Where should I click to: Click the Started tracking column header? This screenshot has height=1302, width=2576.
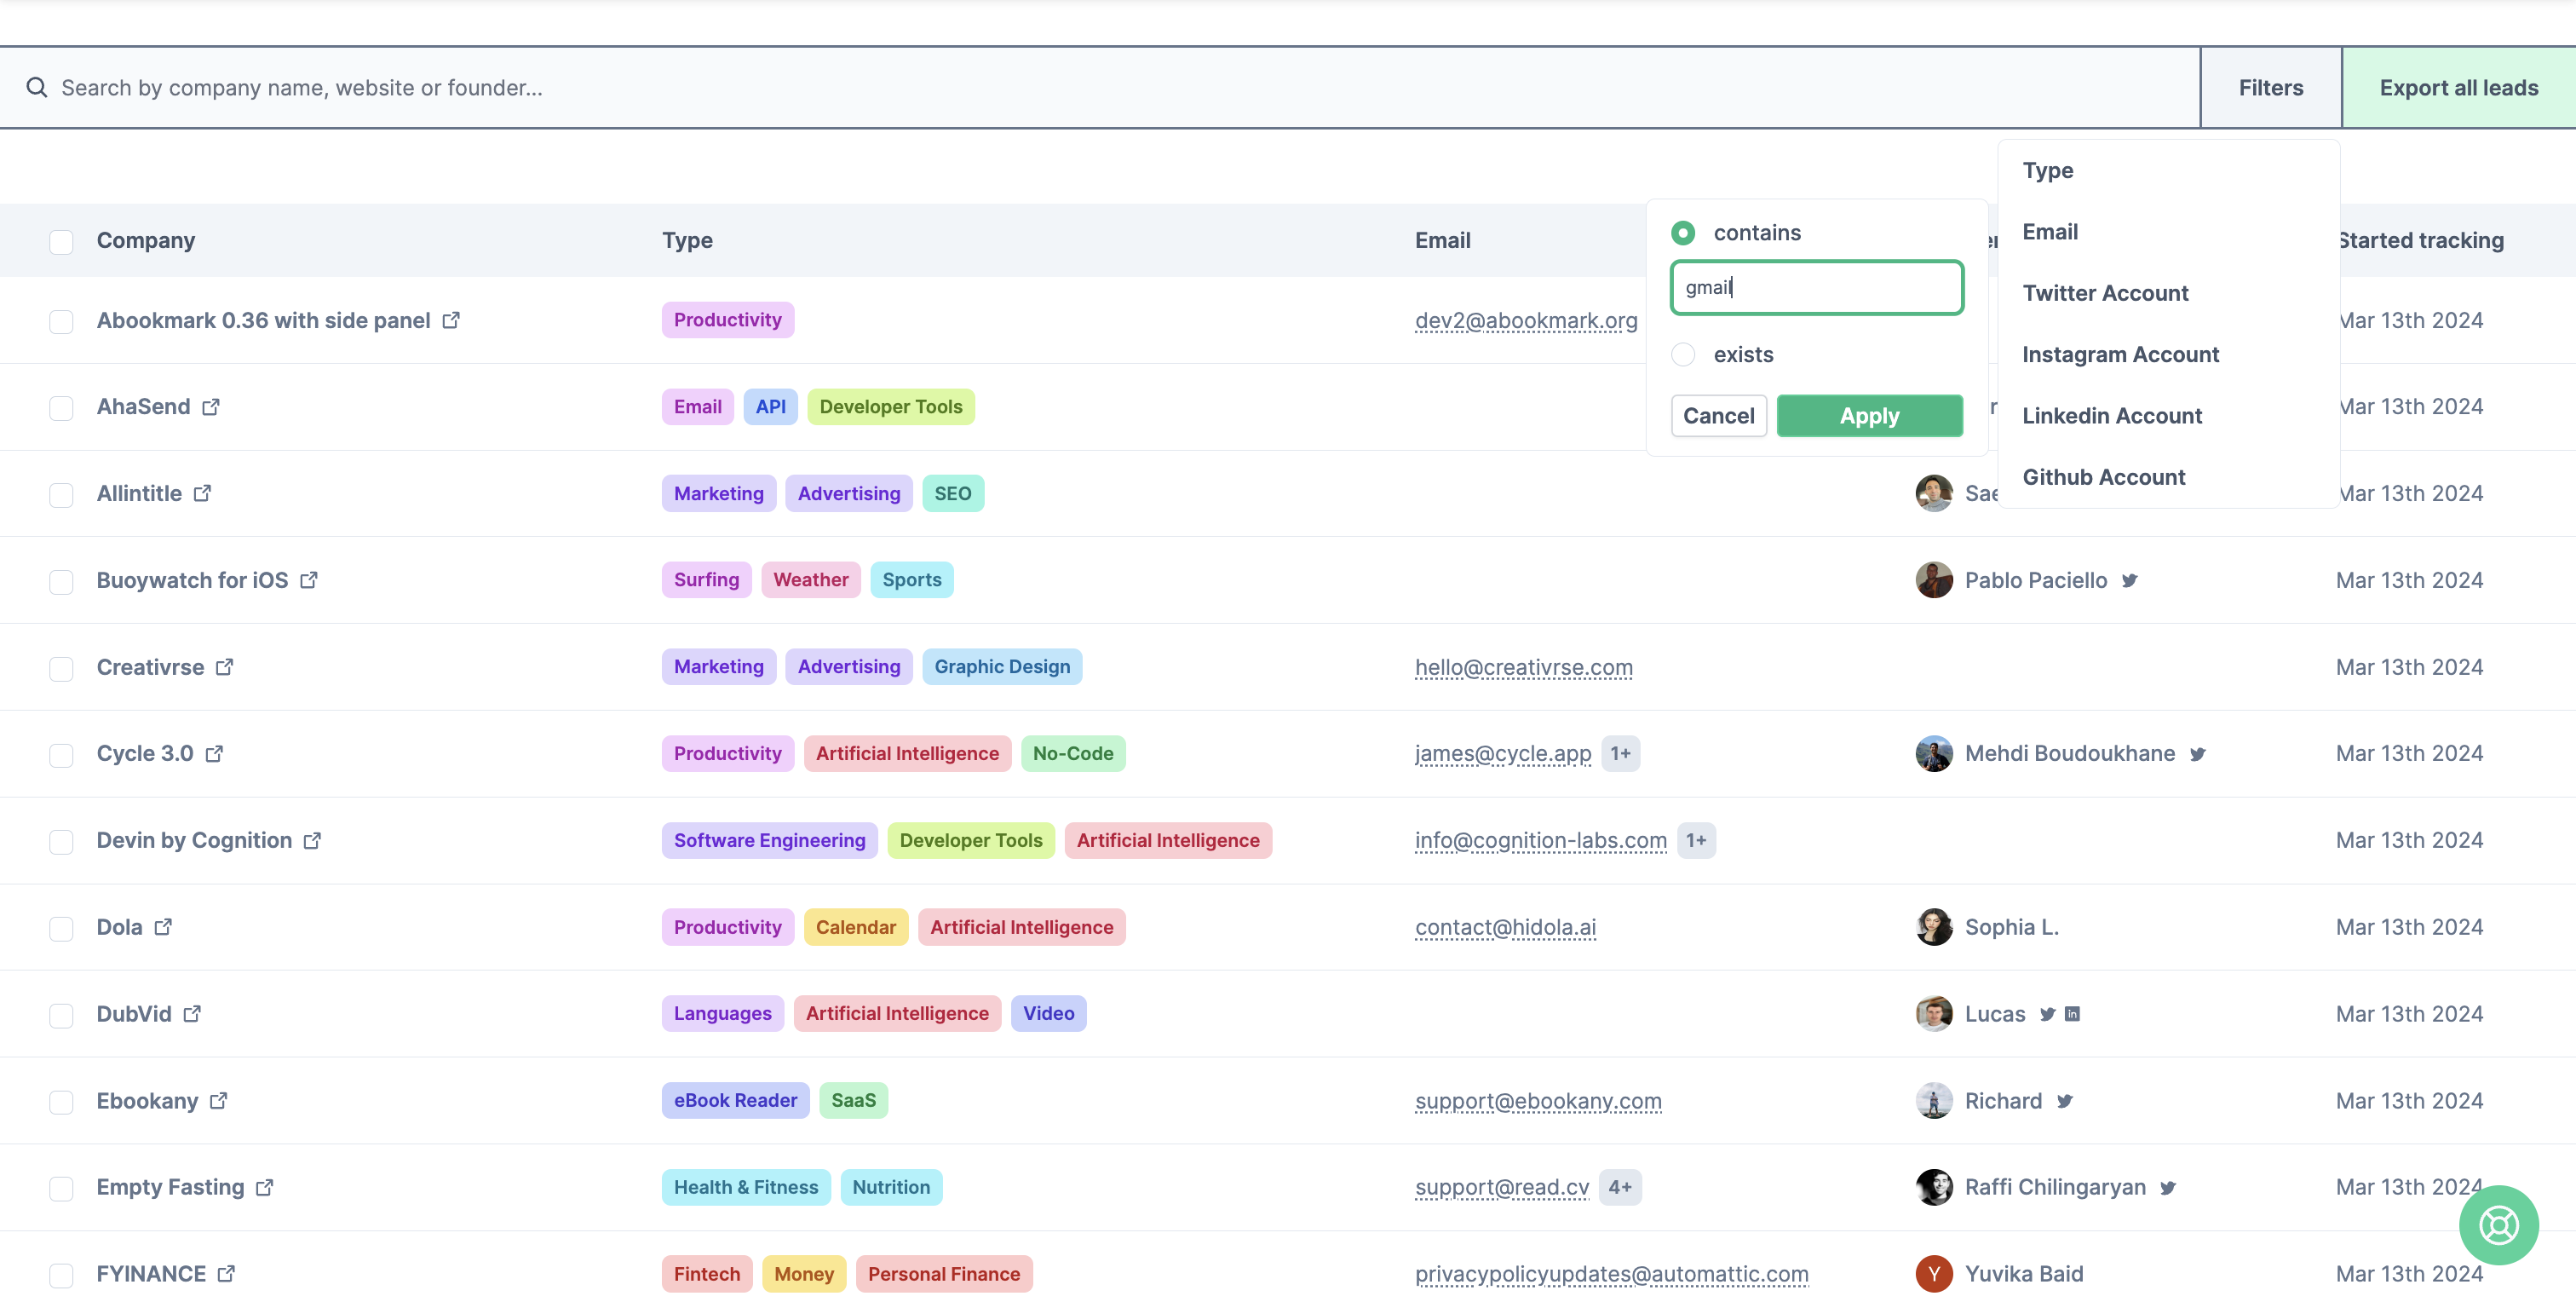tap(2421, 240)
